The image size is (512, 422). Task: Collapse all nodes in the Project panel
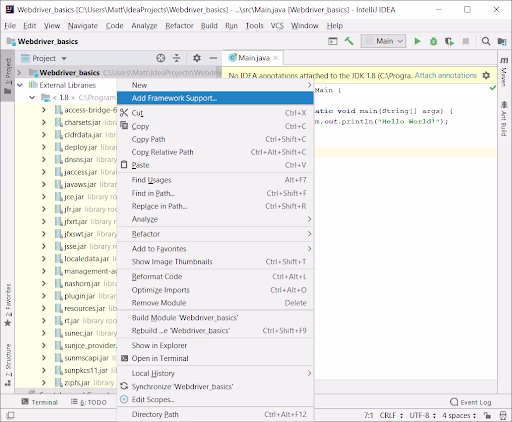tap(176, 58)
